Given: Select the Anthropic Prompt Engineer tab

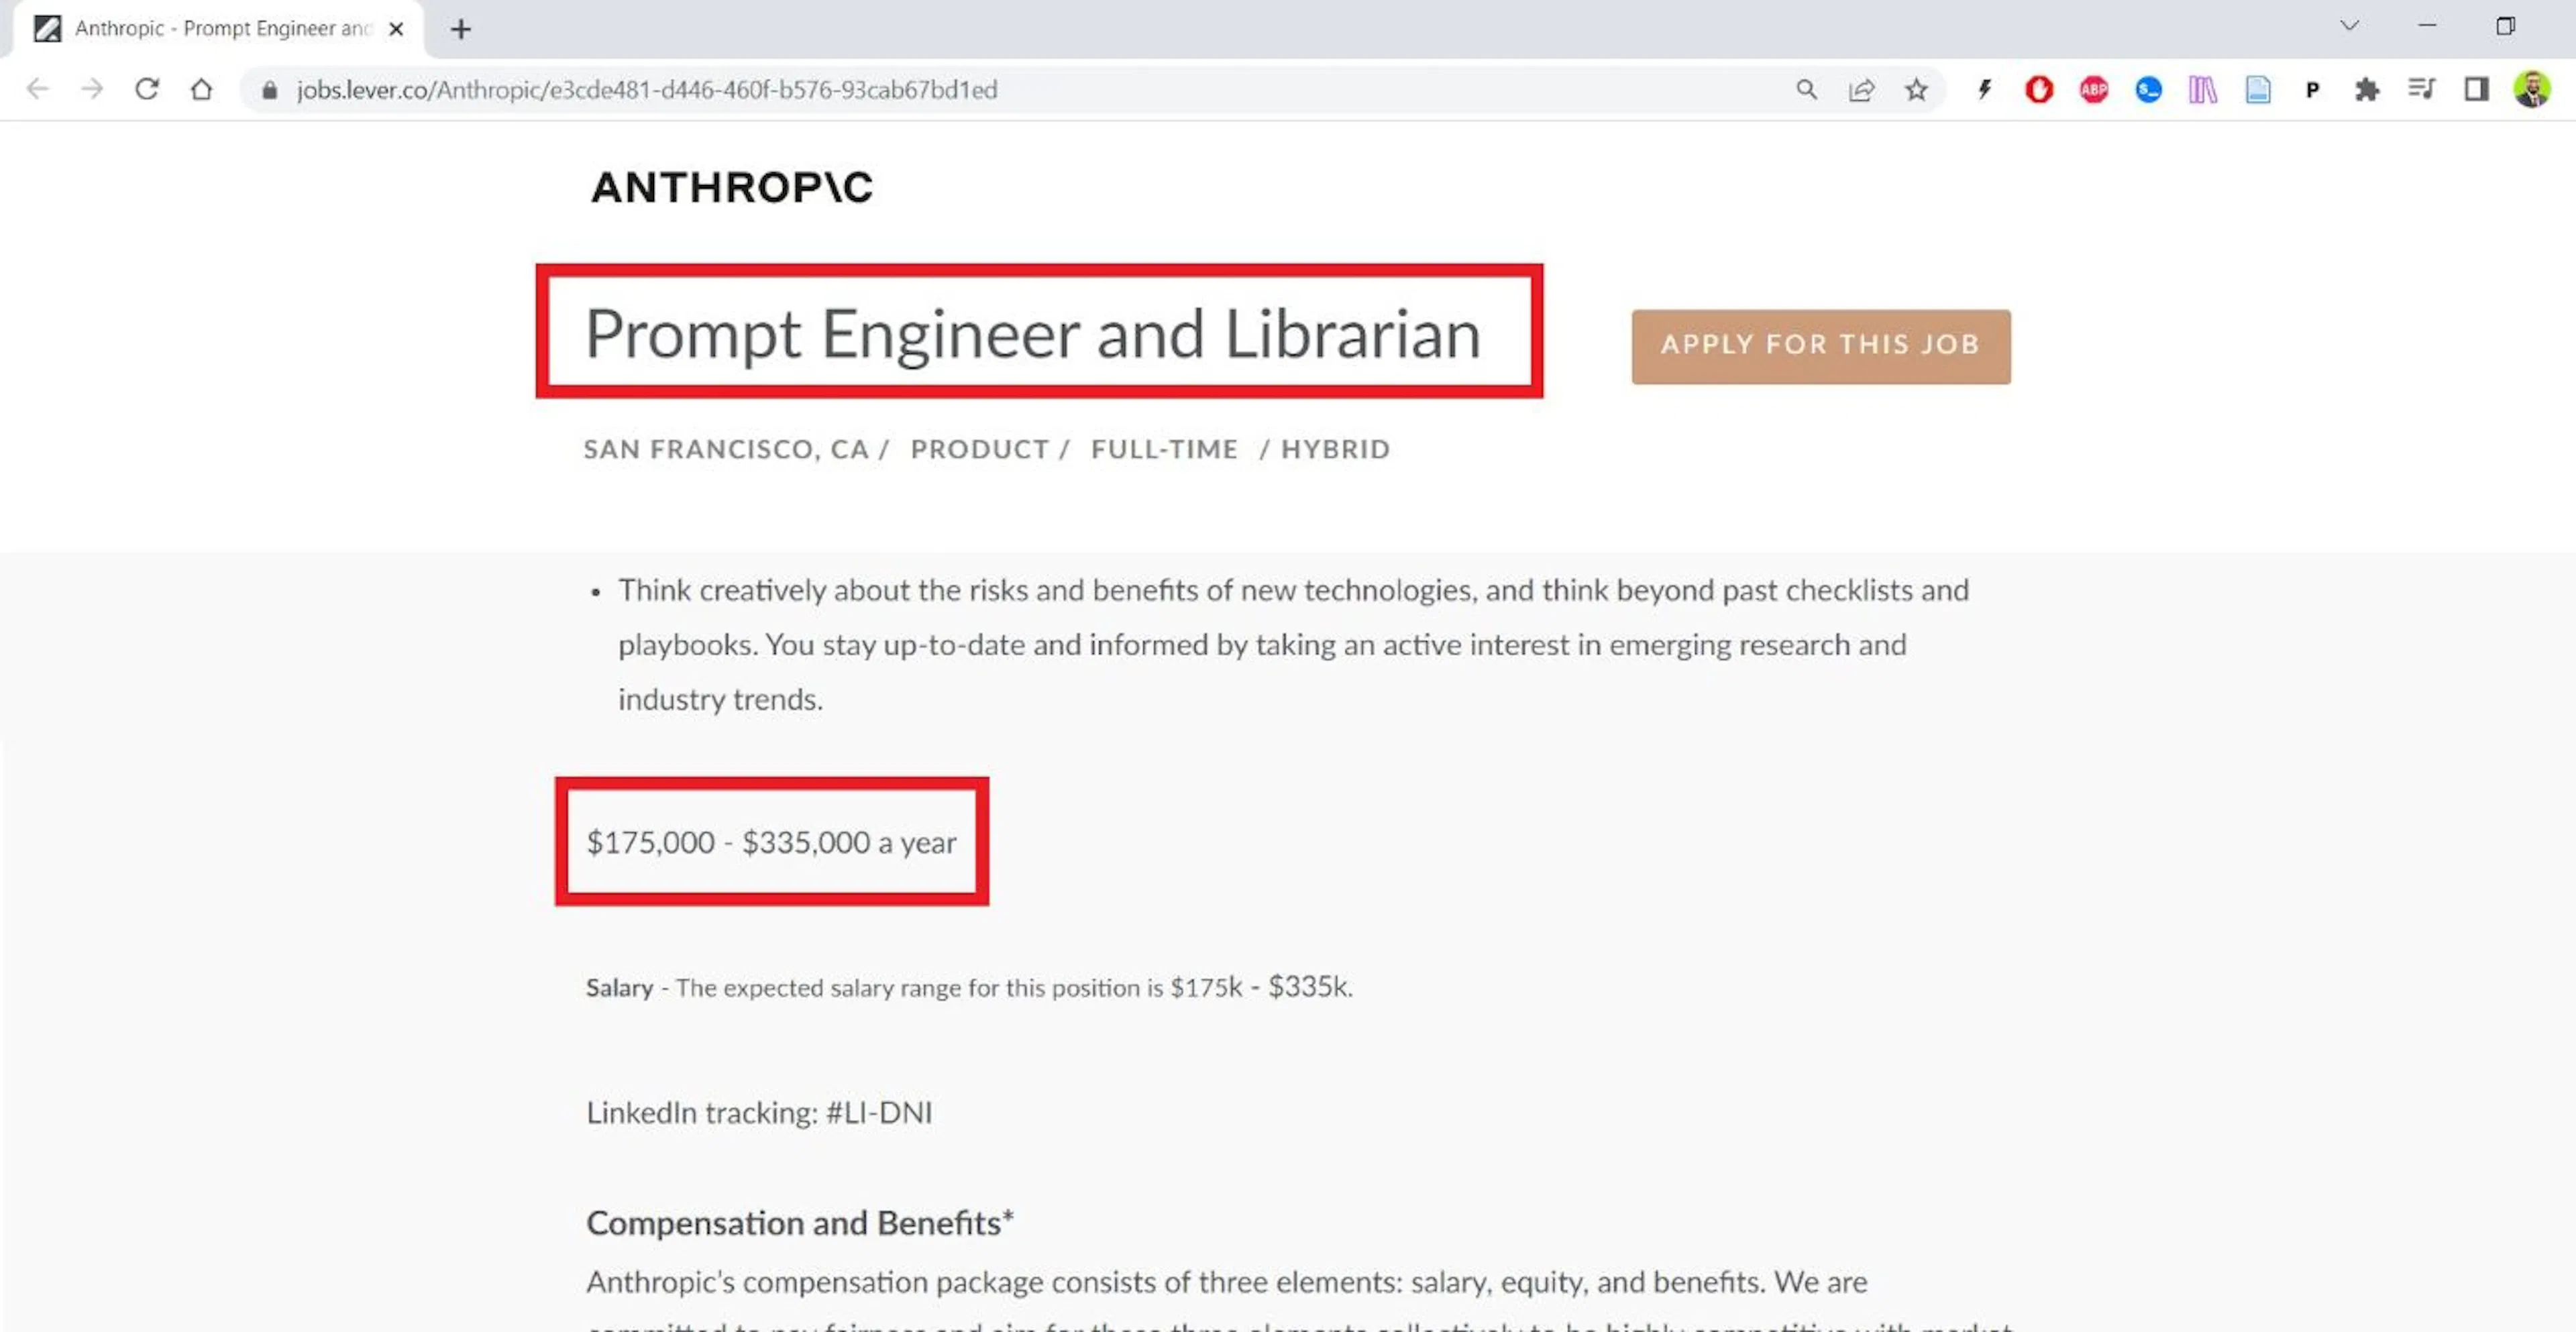Looking at the screenshot, I should click(218, 29).
